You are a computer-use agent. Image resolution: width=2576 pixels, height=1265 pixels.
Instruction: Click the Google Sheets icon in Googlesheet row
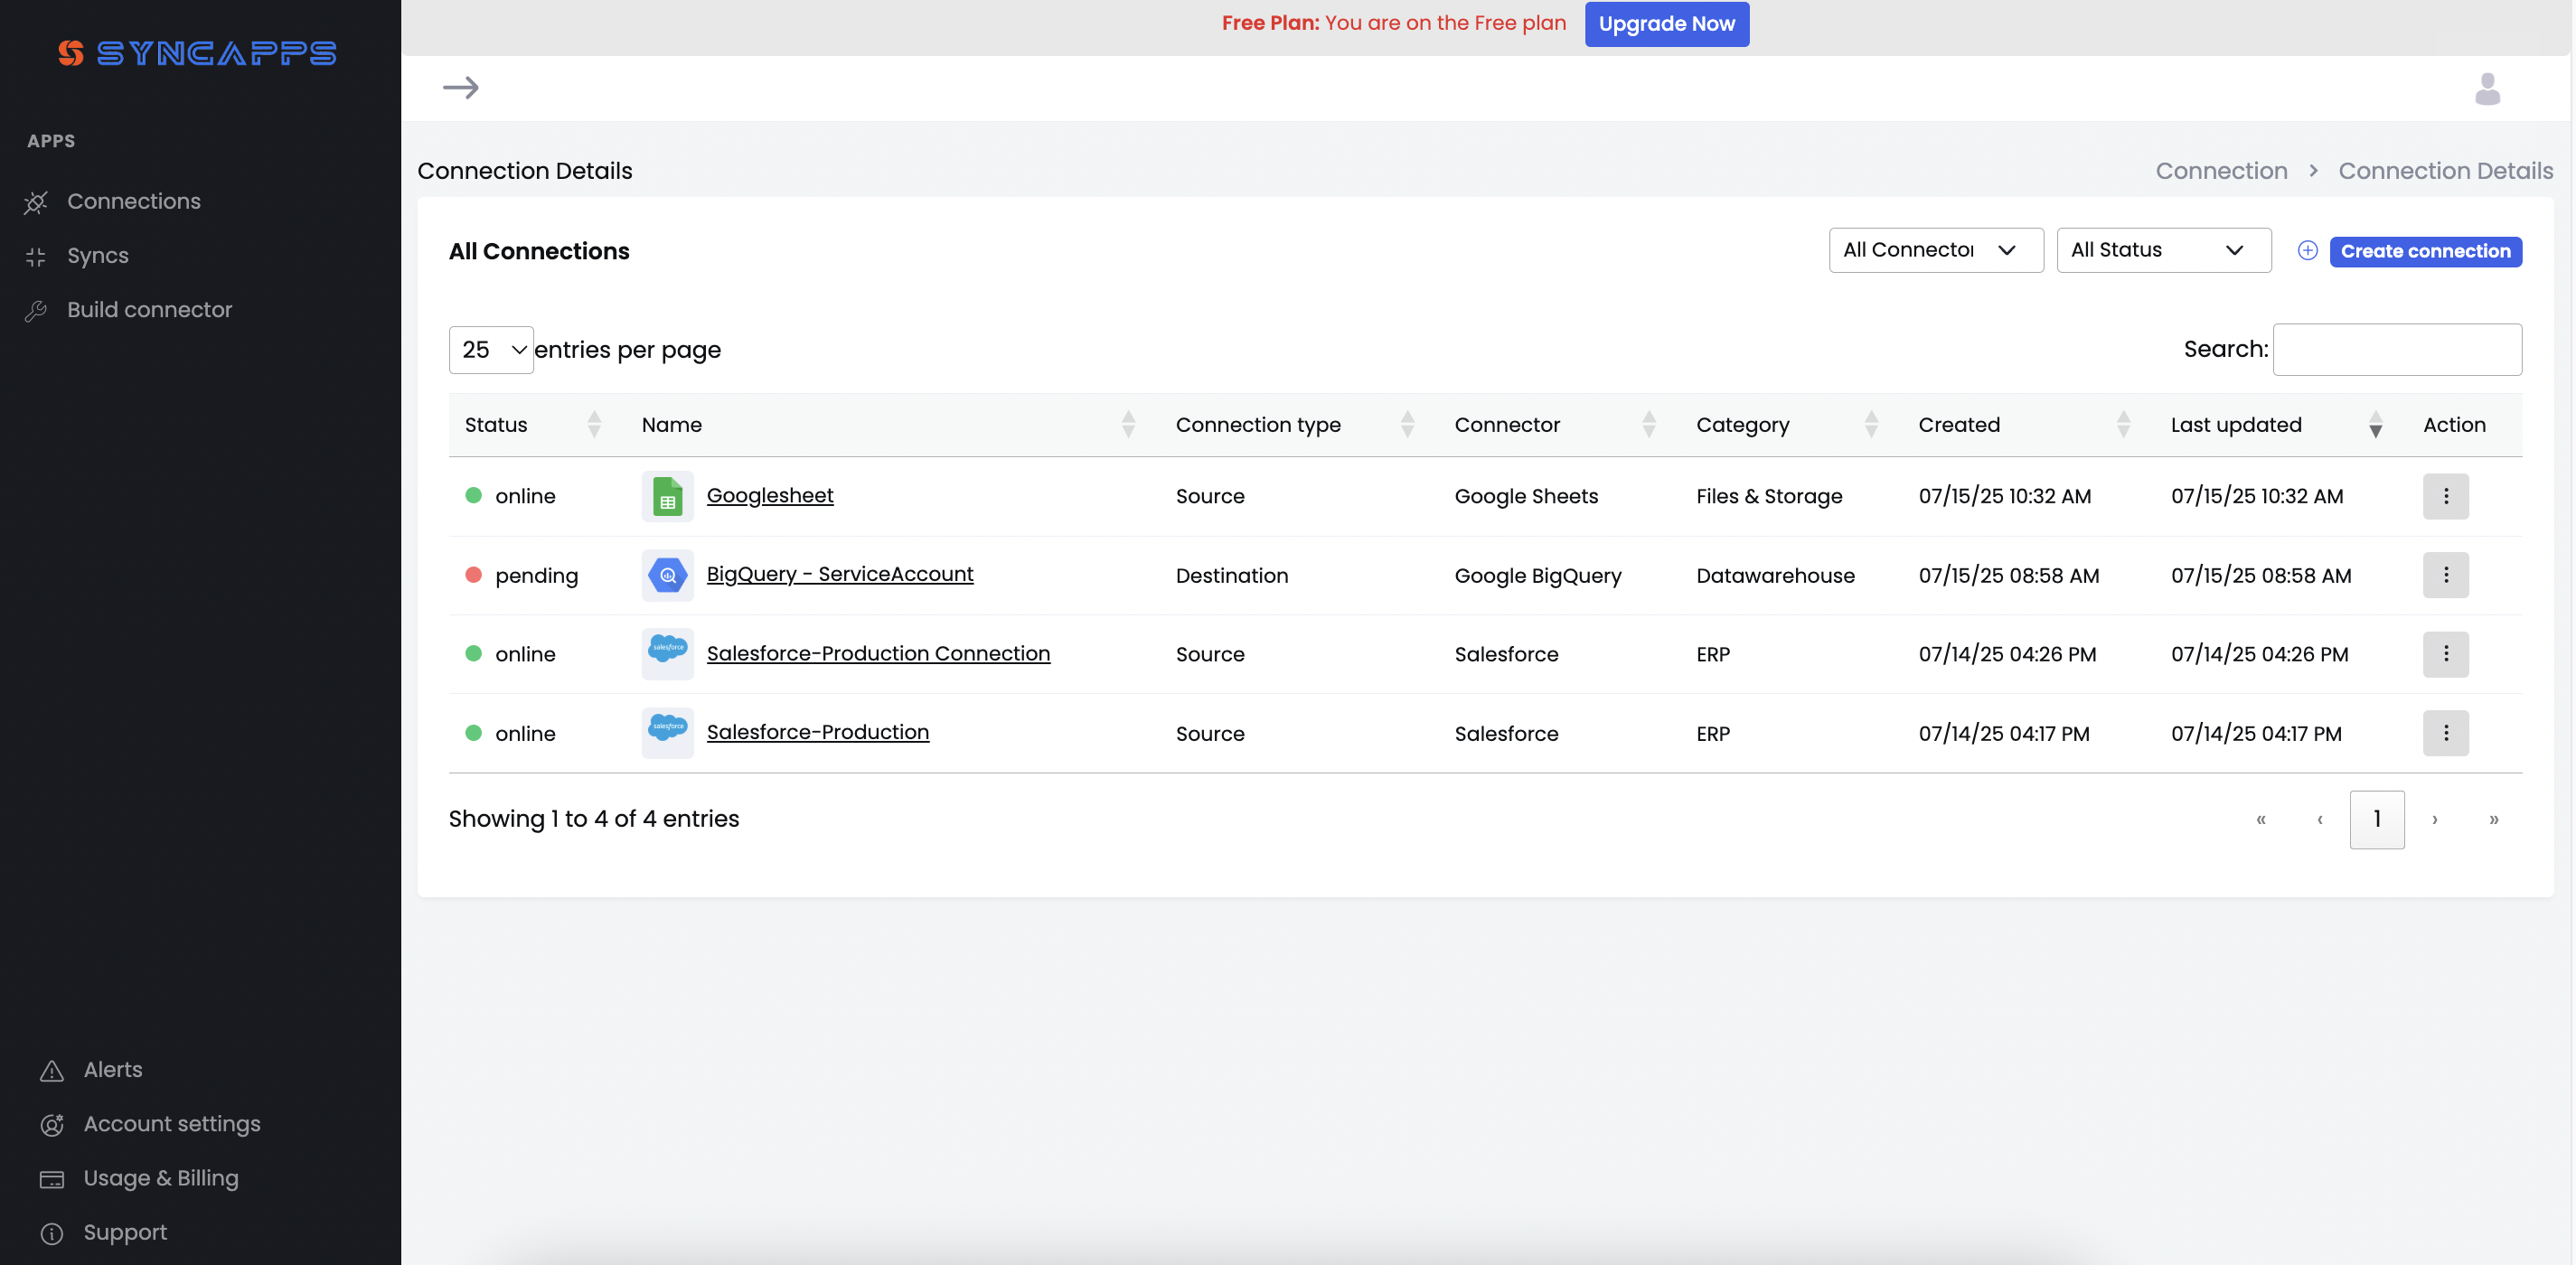667,497
